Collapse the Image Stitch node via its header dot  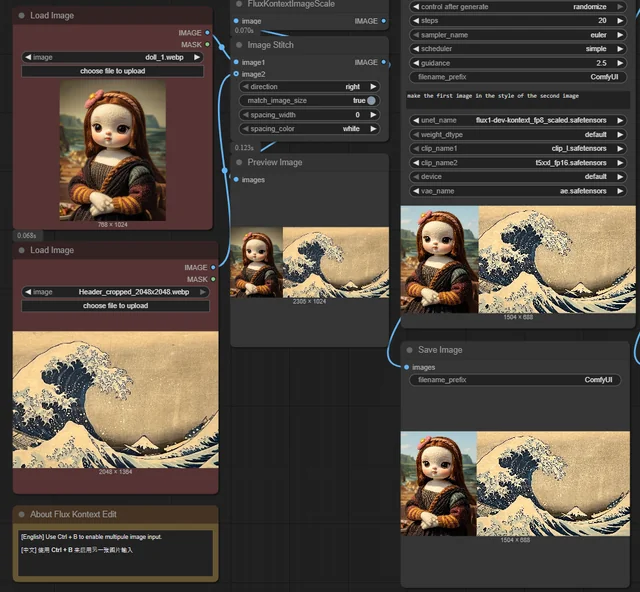click(x=239, y=45)
